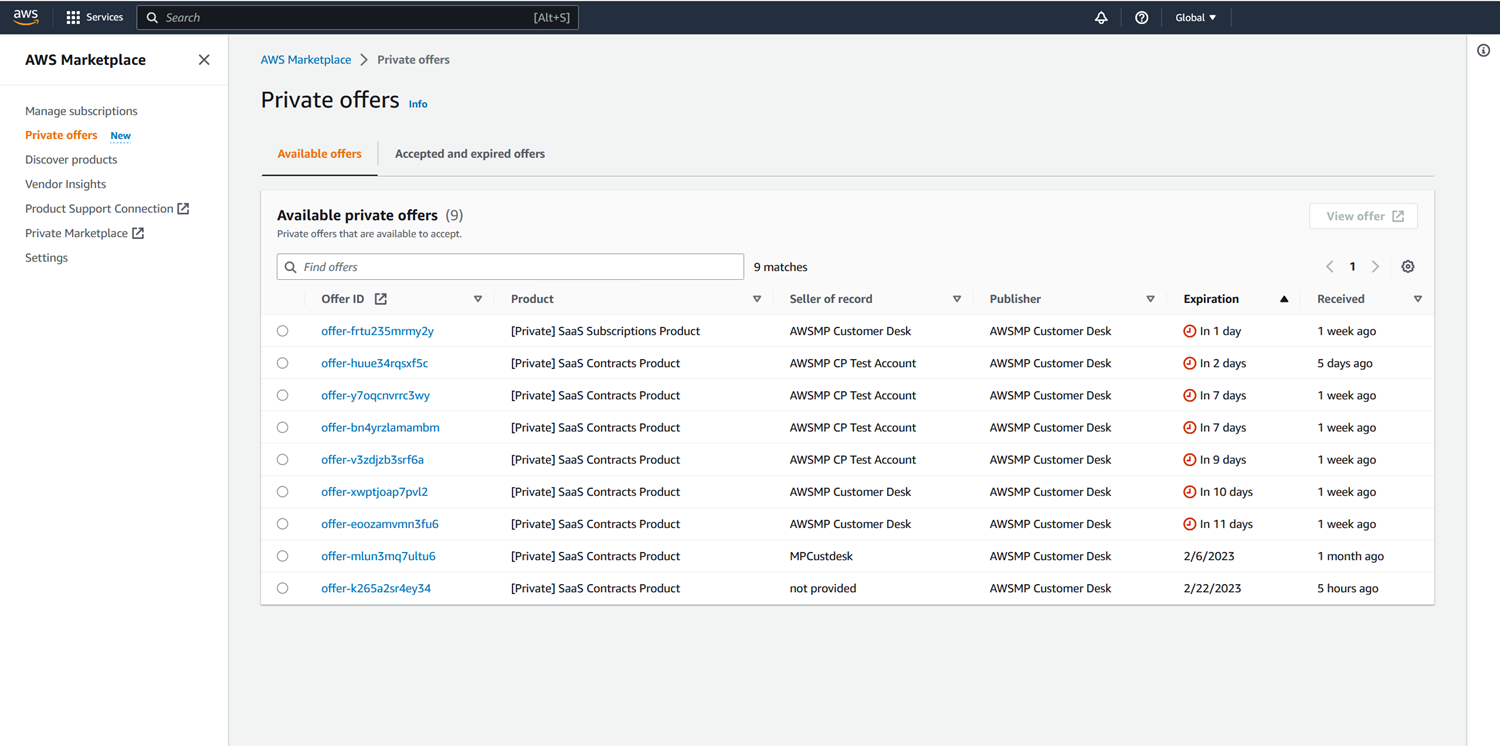Select radio for offer-mlun3mq7ultu6
Image resolution: width=1500 pixels, height=746 pixels.
point(283,556)
